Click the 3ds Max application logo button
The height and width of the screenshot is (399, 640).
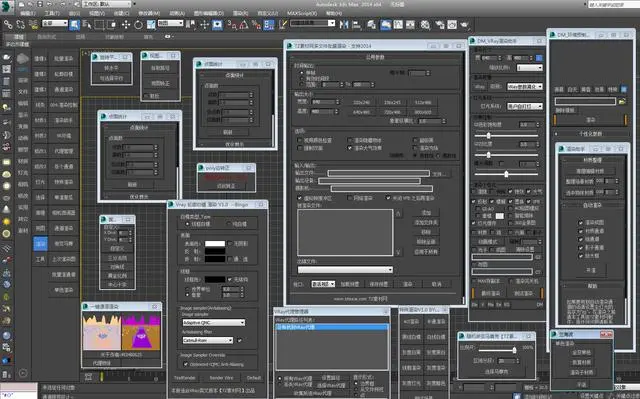7,6
